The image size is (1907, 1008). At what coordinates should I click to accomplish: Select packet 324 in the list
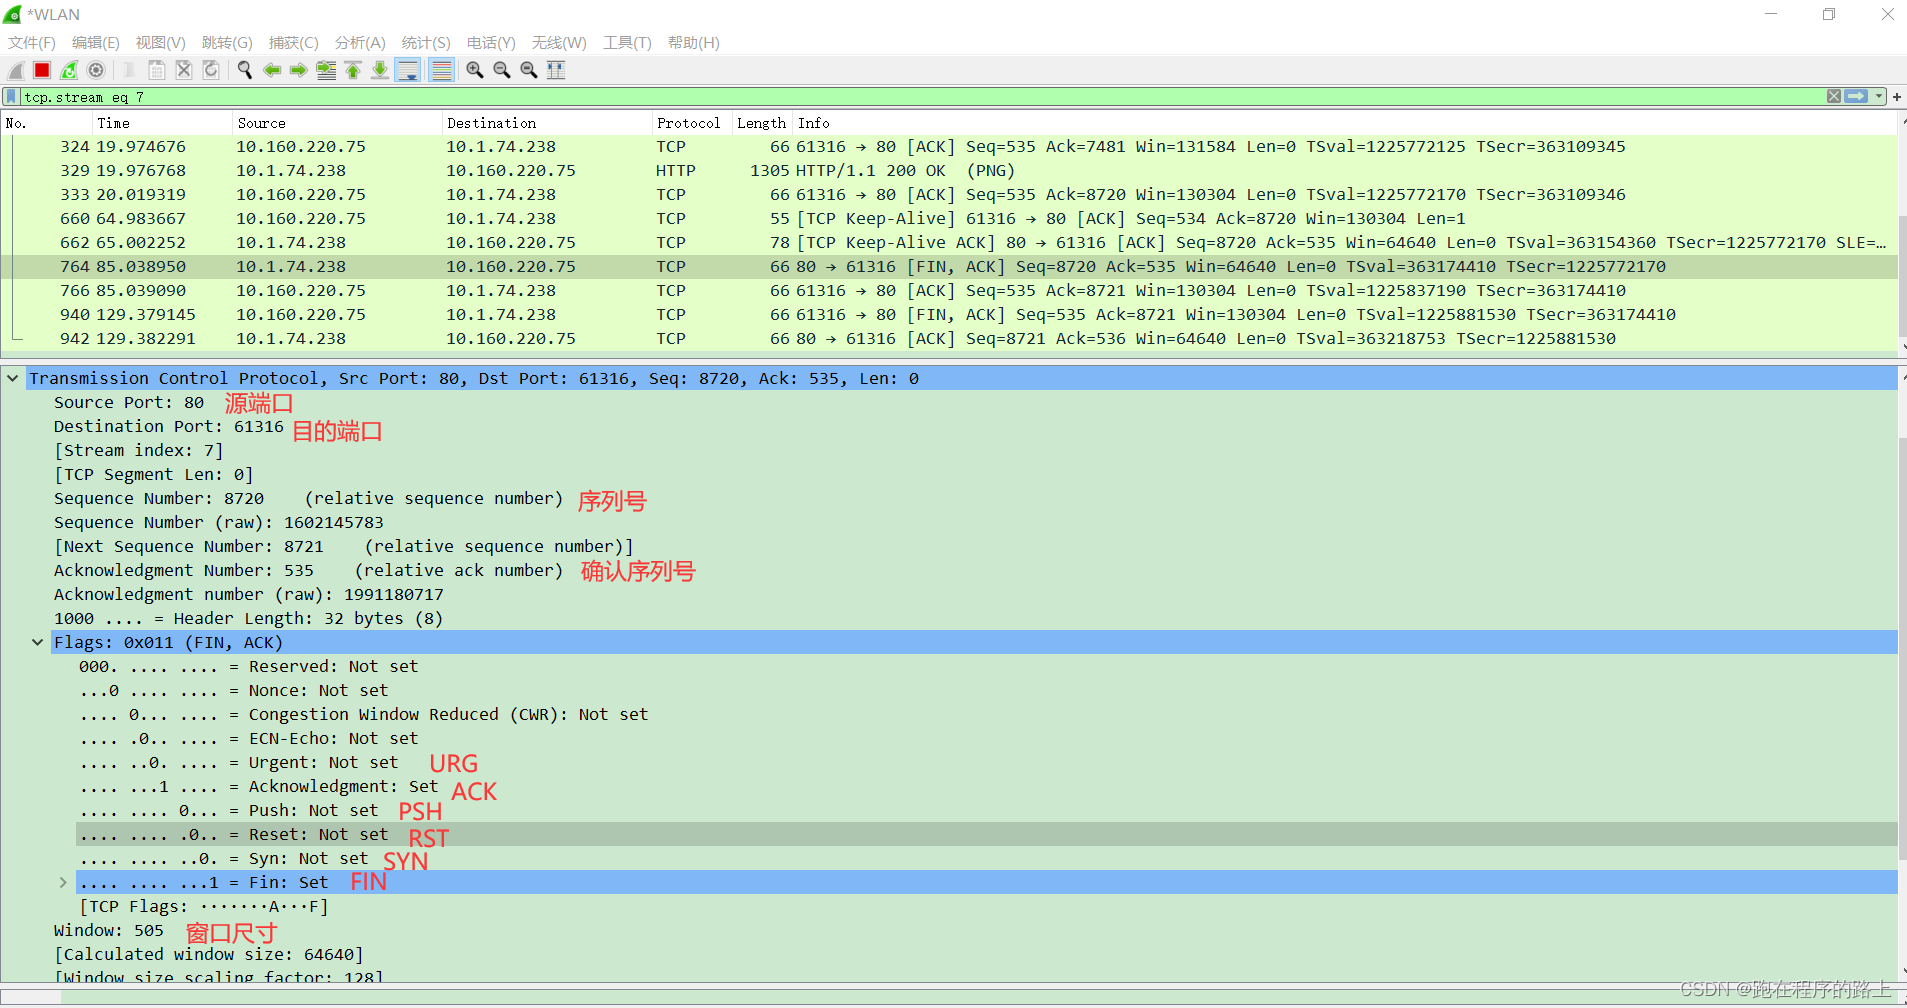click(949, 146)
